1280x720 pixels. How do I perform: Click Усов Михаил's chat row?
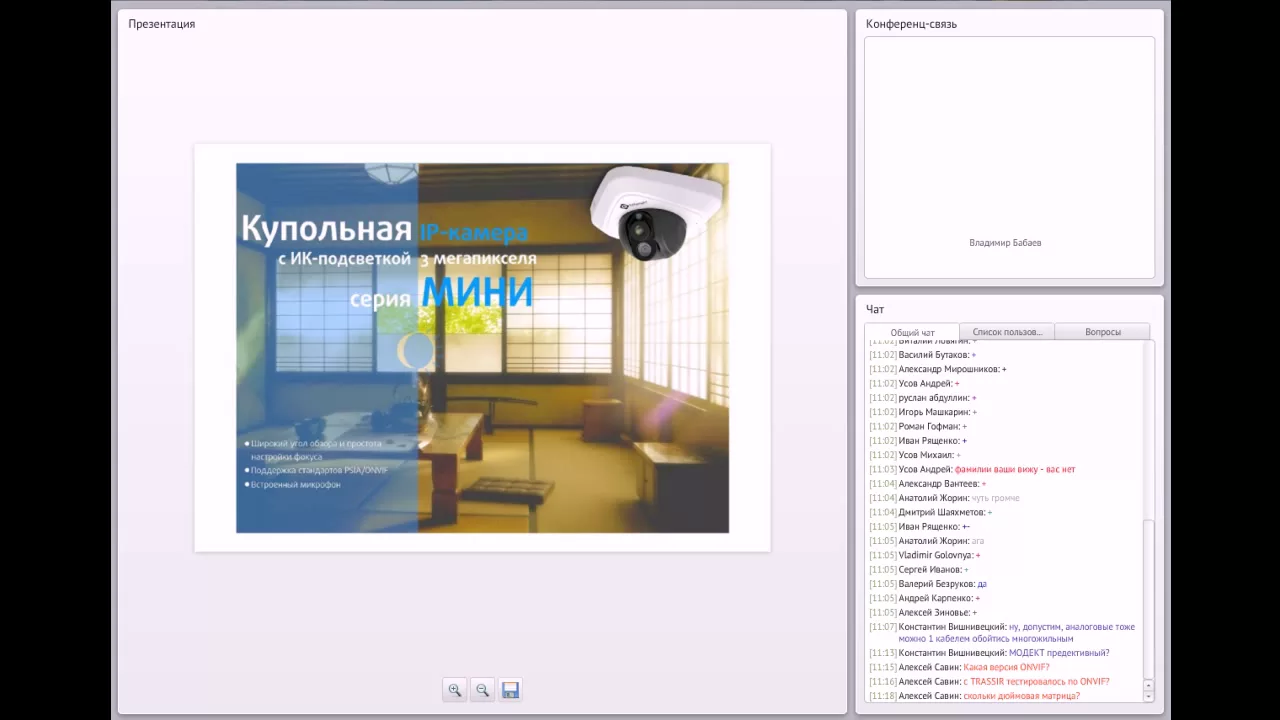(x=1005, y=455)
